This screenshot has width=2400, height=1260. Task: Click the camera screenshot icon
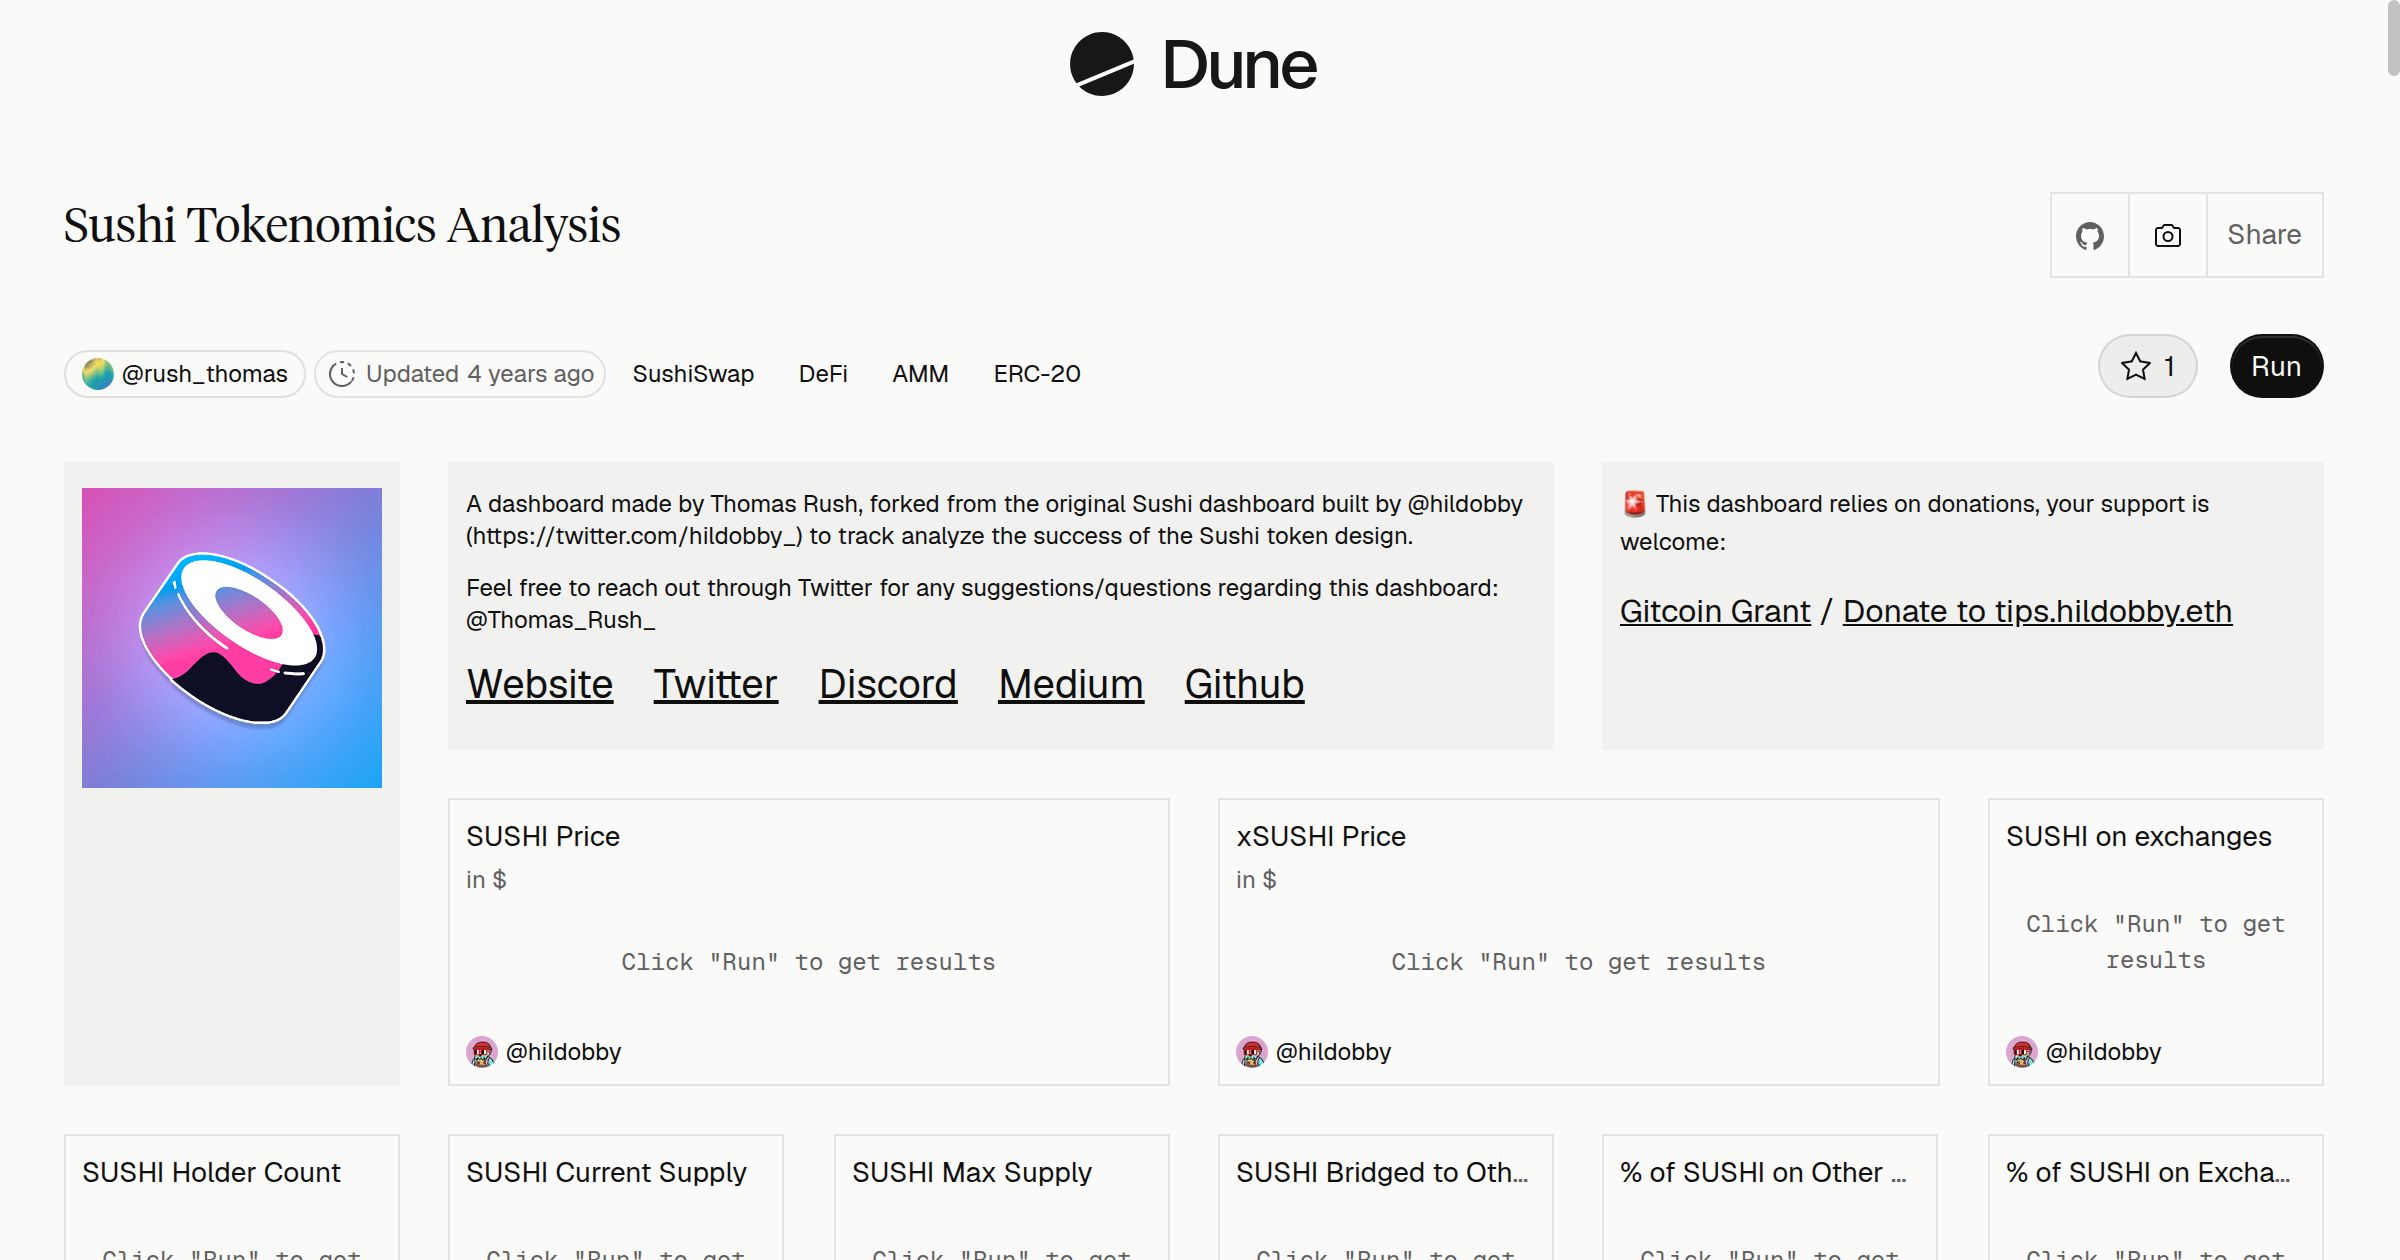(x=2167, y=235)
